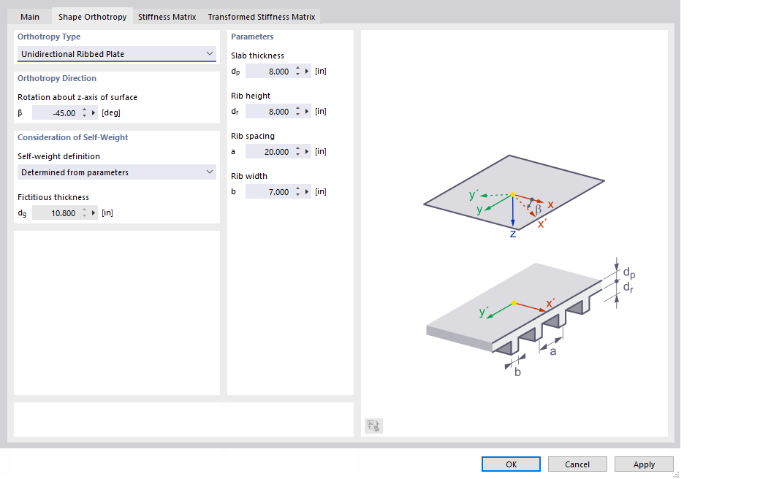Screen dimensions: 760x479
Task: Click the rib height spinner arrows
Action: click(x=298, y=112)
